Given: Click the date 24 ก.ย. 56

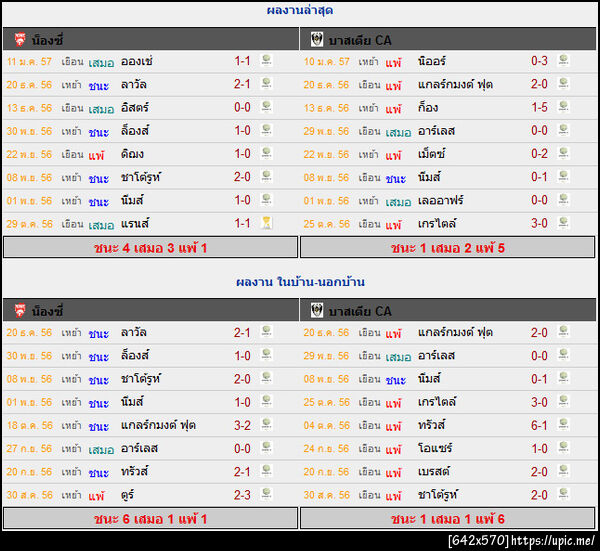Looking at the screenshot, I should [326, 448].
